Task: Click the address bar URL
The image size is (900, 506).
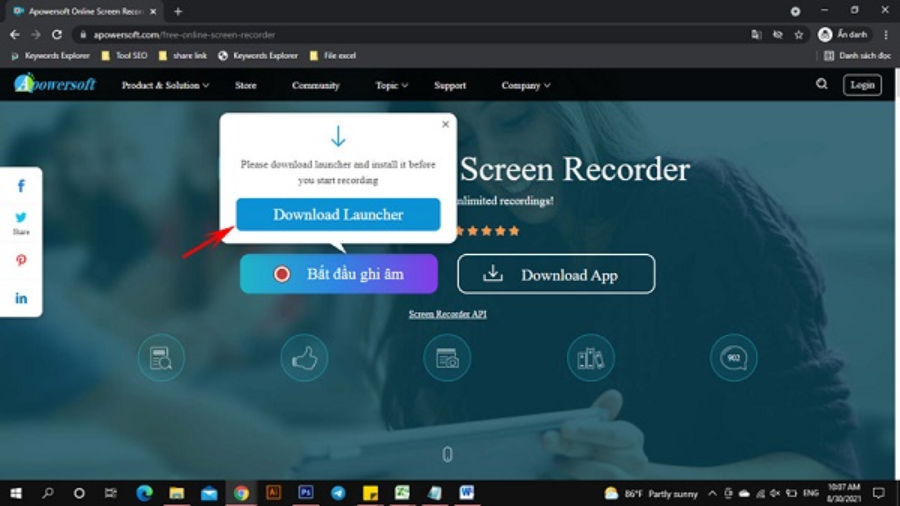Action: (184, 35)
